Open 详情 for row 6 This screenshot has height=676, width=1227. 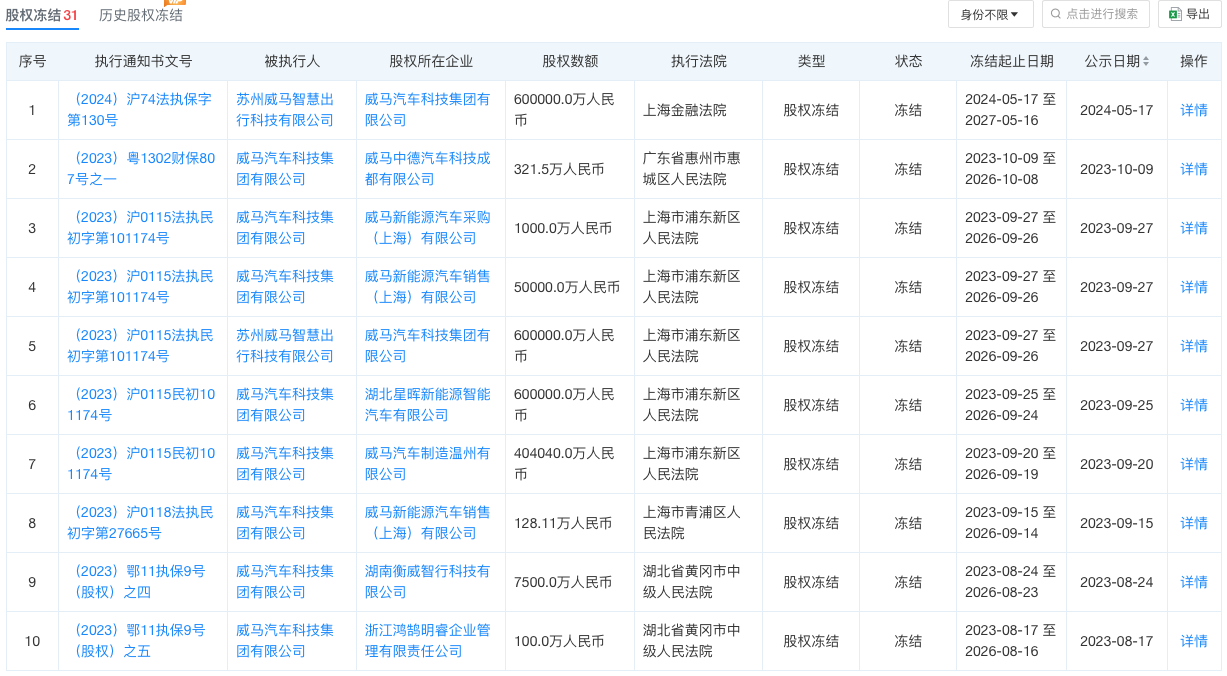click(x=1194, y=405)
